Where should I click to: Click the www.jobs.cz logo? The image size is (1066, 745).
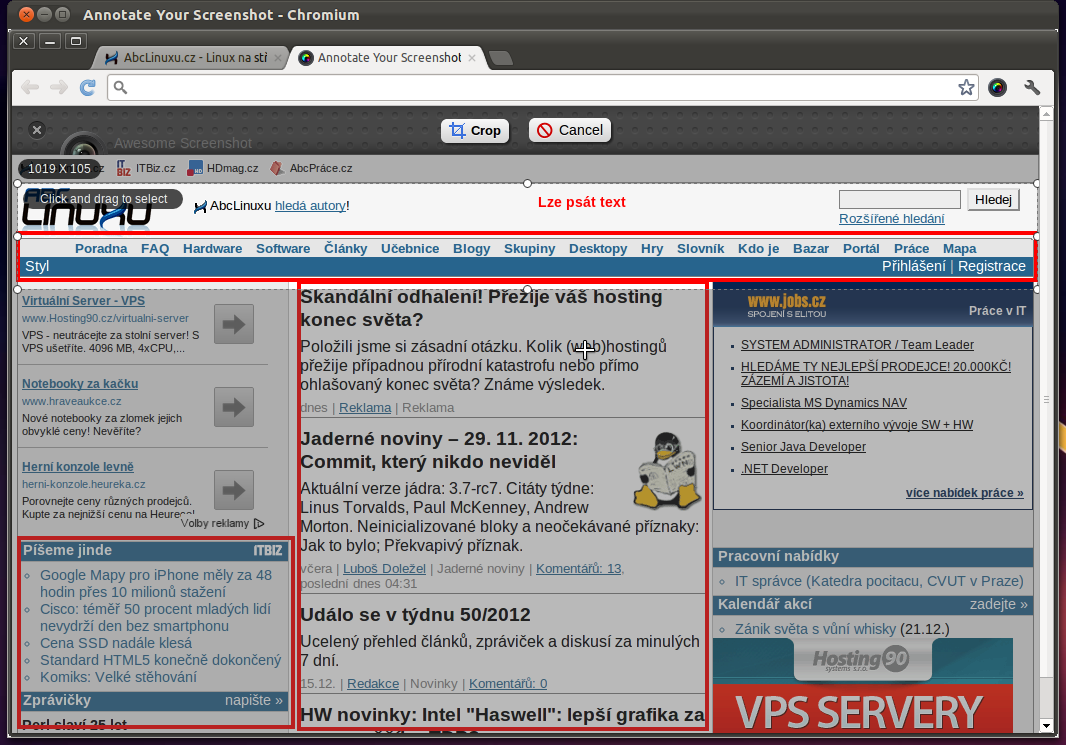pos(787,305)
